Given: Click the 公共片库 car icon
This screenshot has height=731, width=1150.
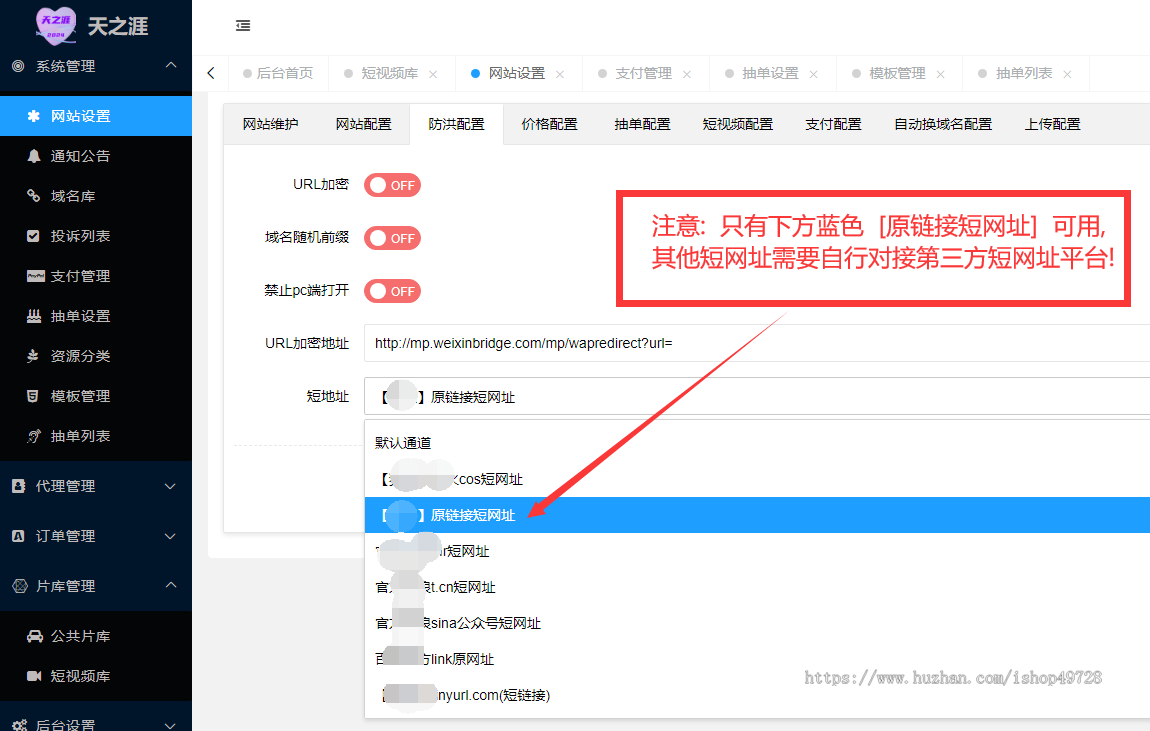Looking at the screenshot, I should click(34, 636).
